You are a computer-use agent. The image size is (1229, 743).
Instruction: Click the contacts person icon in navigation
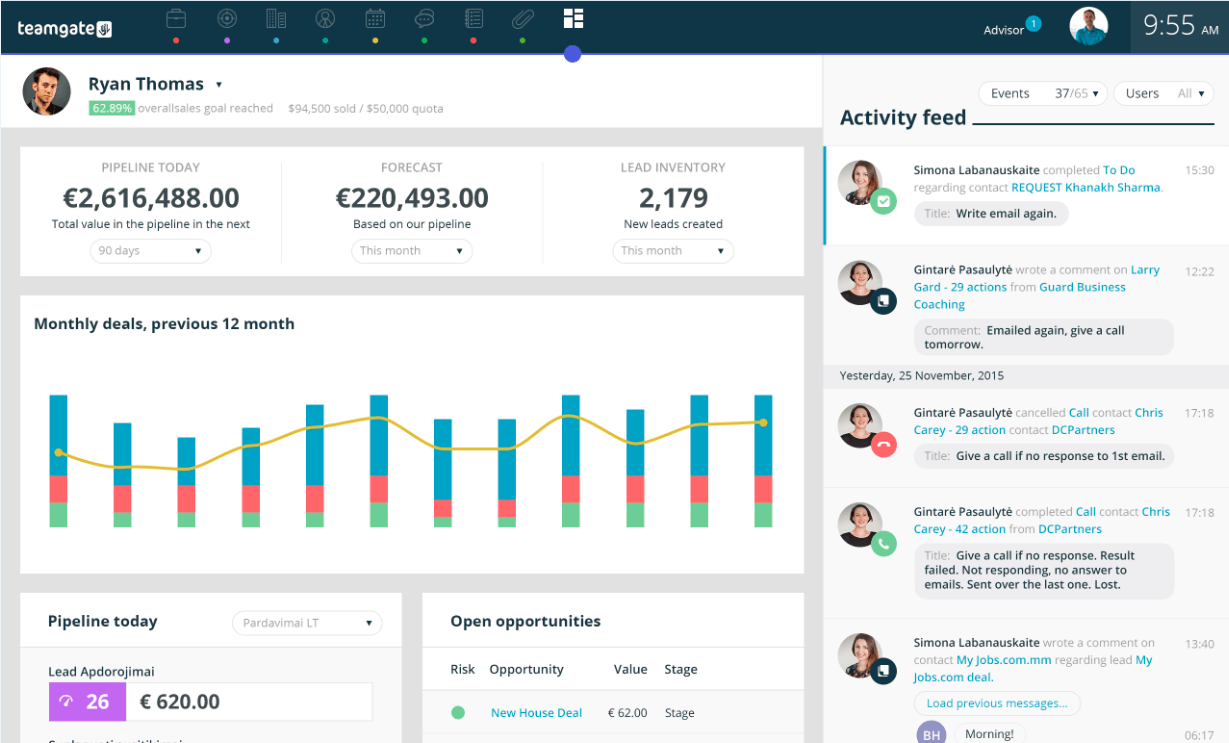(325, 18)
